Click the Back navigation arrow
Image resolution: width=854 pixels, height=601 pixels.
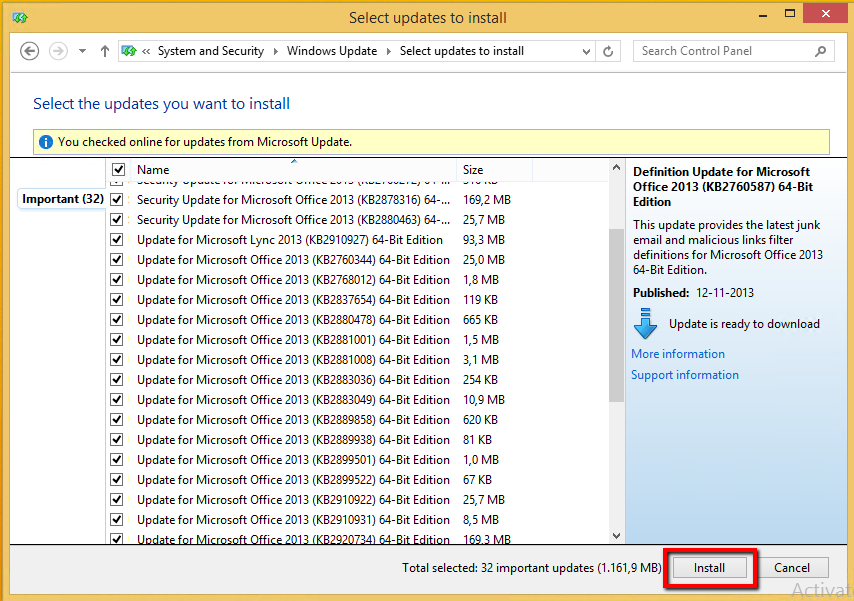pyautogui.click(x=29, y=51)
